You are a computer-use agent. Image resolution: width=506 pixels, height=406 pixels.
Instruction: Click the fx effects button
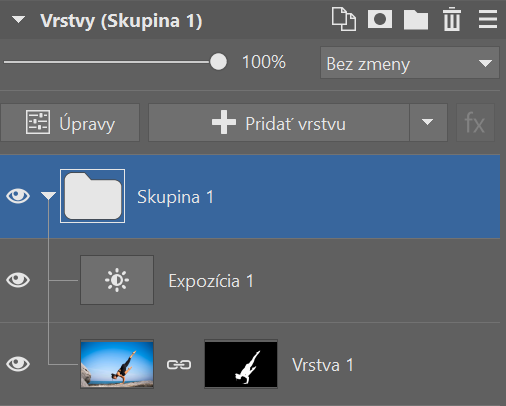tap(475, 123)
